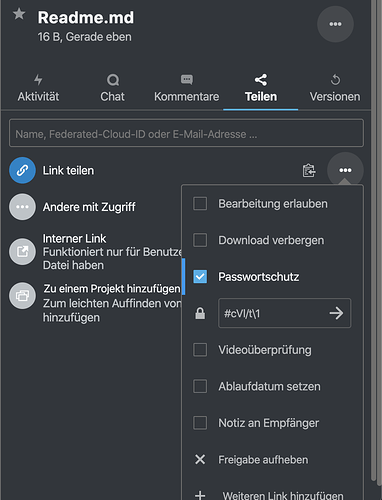Select the Aktivität tab

point(38,88)
